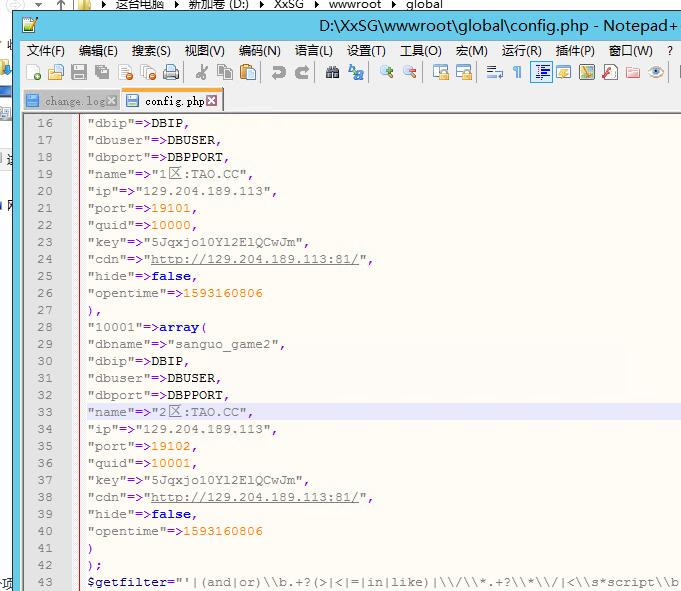Click the New file toolbar icon
Viewport: 681px width, 591px height.
(34, 72)
